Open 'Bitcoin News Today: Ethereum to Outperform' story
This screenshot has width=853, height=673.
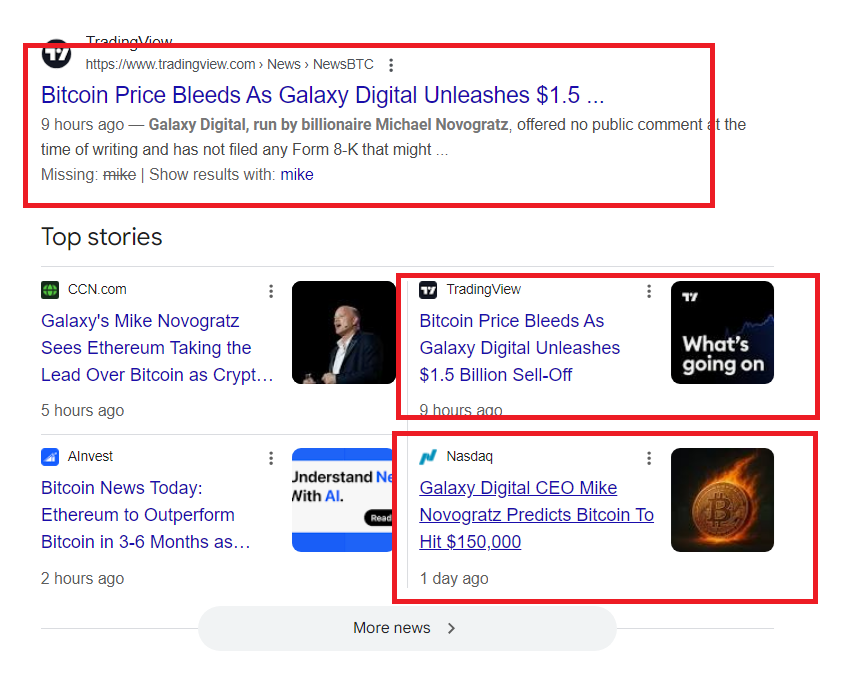click(x=146, y=515)
